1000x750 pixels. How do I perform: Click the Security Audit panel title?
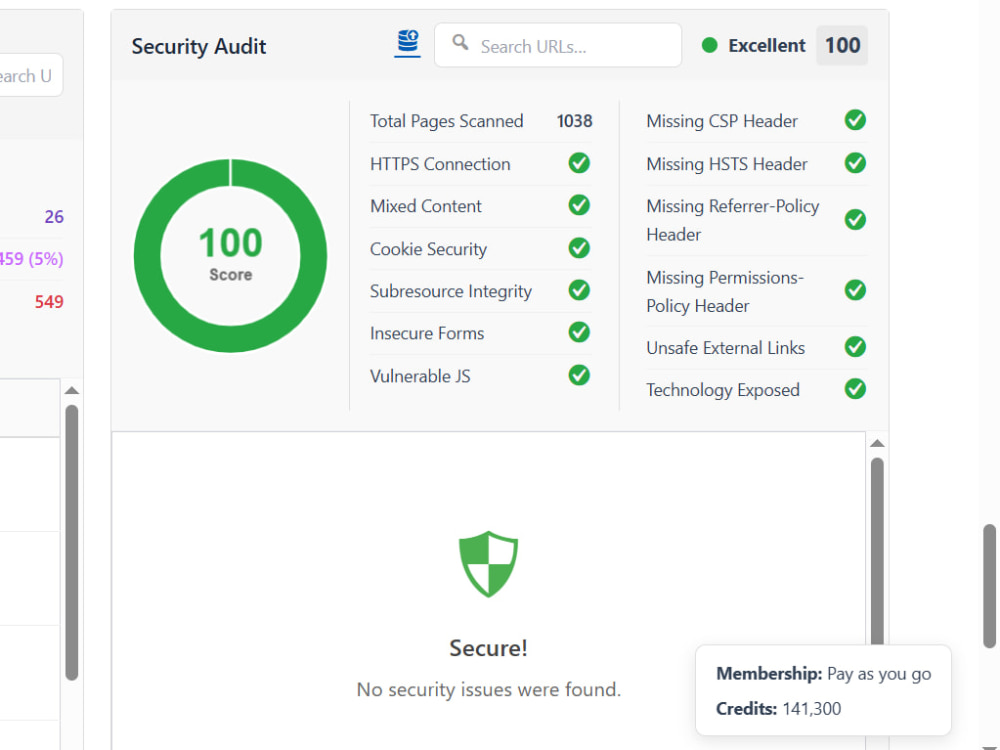point(198,47)
